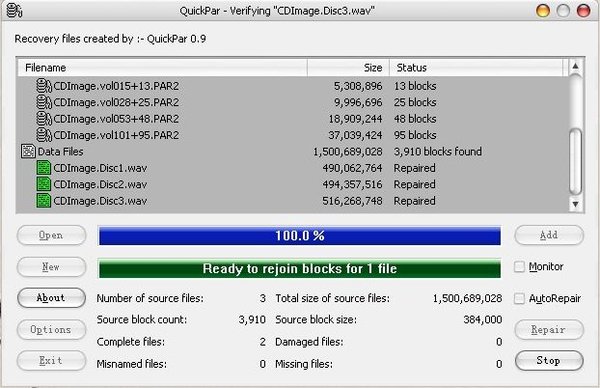Click the green file icon for CDImage.Disc2.wav
Image resolution: width=600 pixels, height=388 pixels.
[x=44, y=184]
